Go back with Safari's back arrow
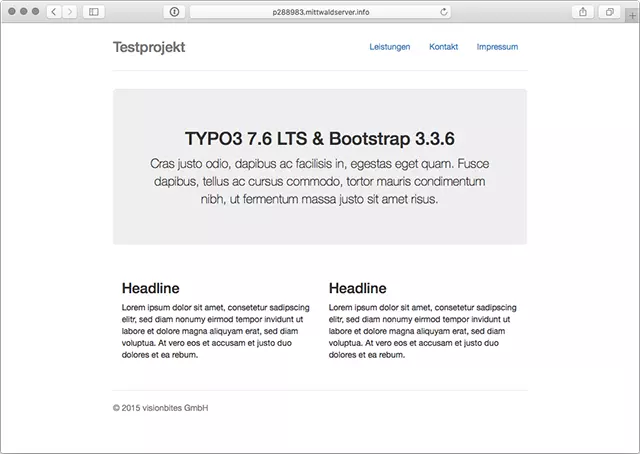 click(54, 12)
